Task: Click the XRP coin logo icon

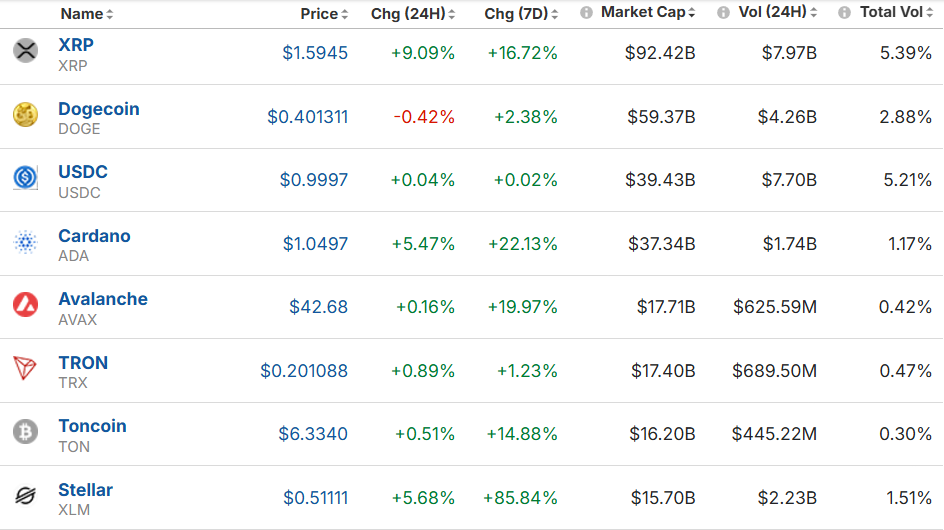Action: pos(25,51)
